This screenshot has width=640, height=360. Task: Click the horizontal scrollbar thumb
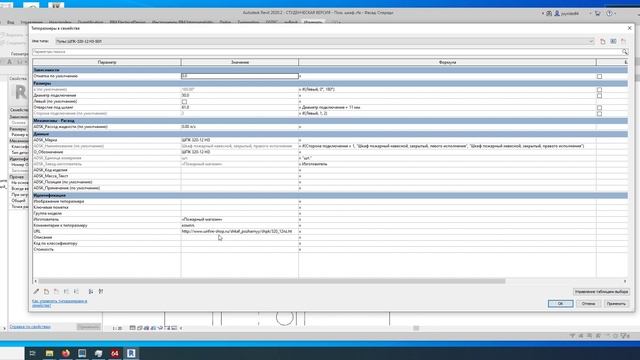click(271, 281)
